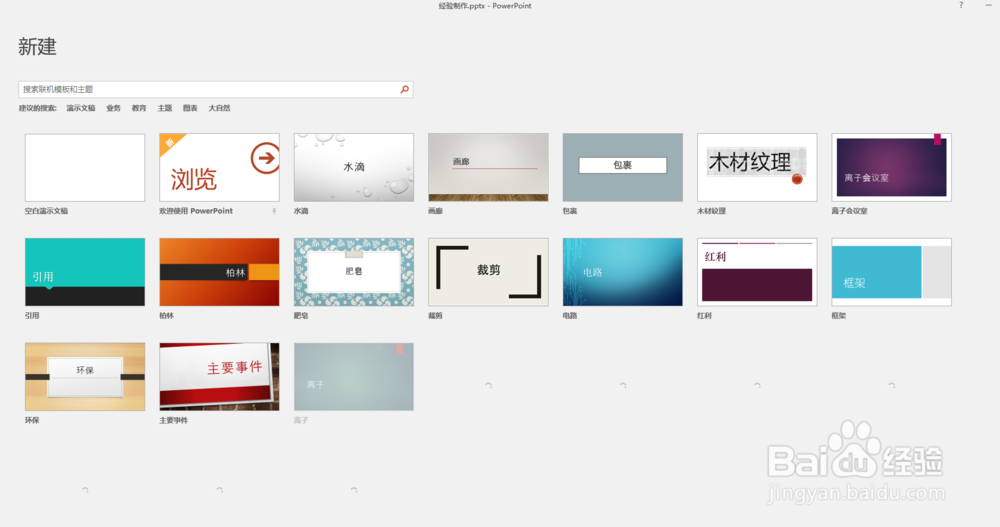Search suggested term 图表
Viewport: 1000px width, 527px height.
coord(190,108)
